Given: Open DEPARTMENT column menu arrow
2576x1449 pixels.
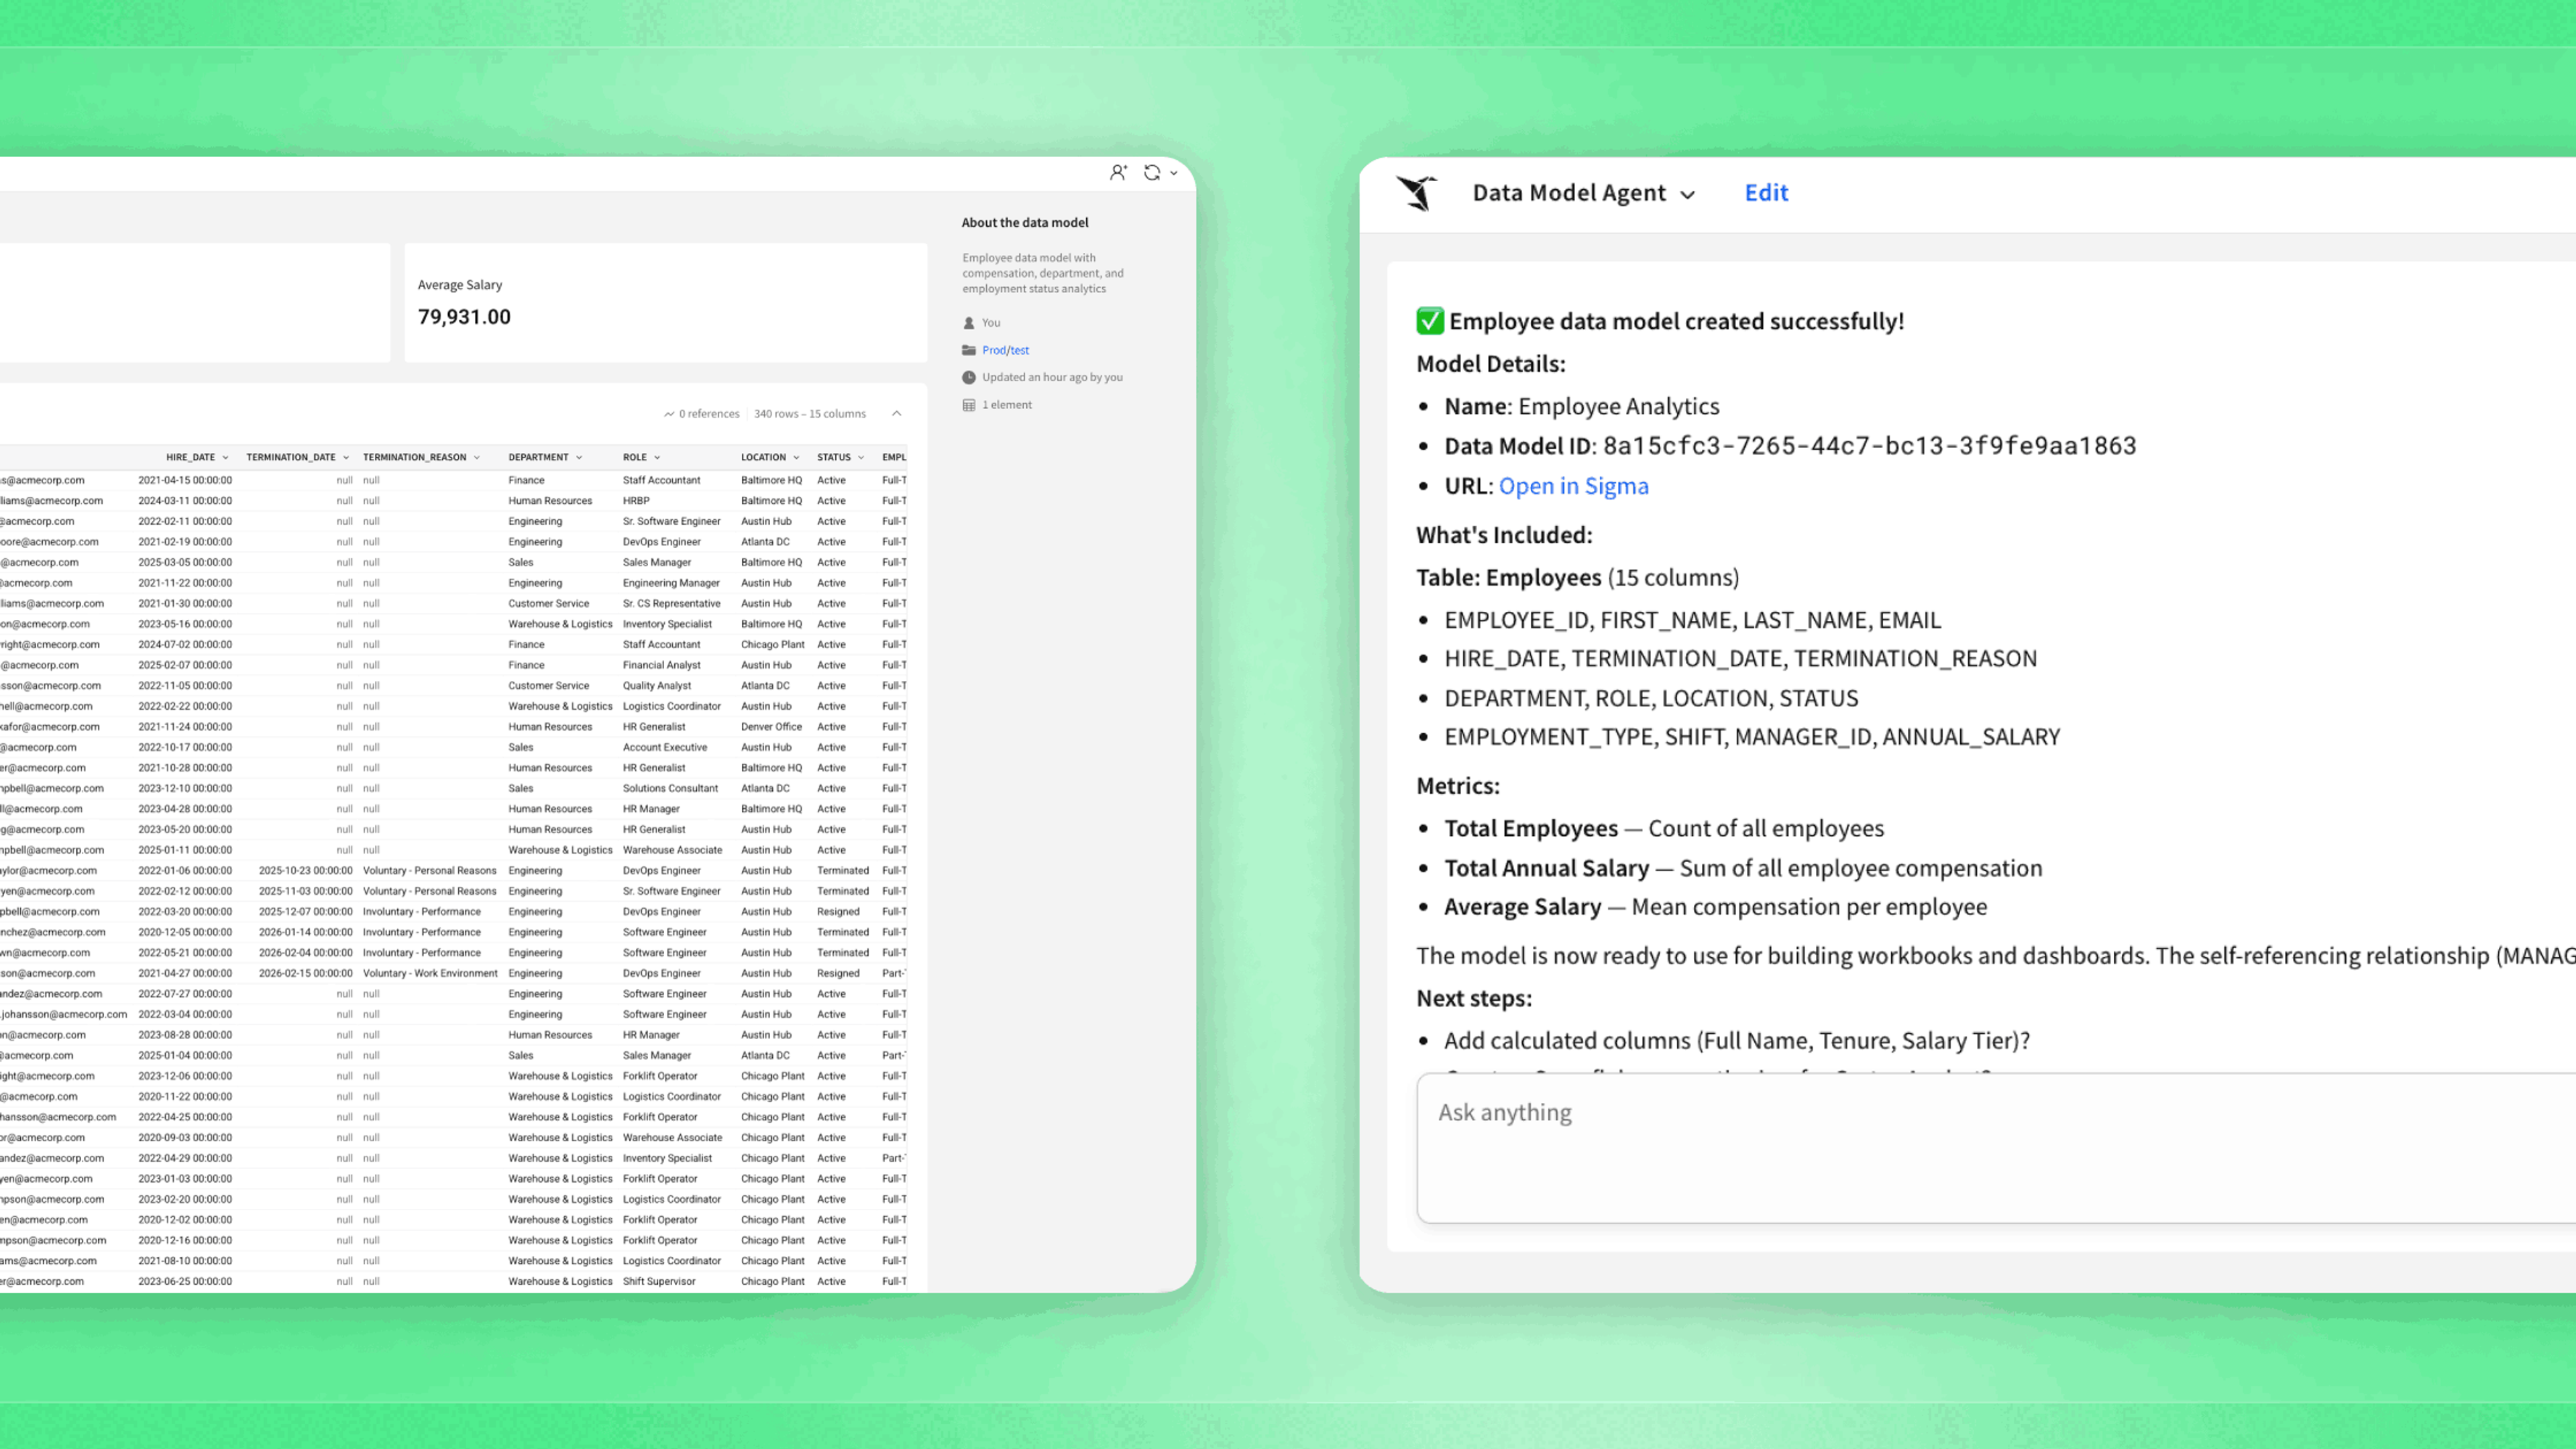Looking at the screenshot, I should click(x=579, y=458).
